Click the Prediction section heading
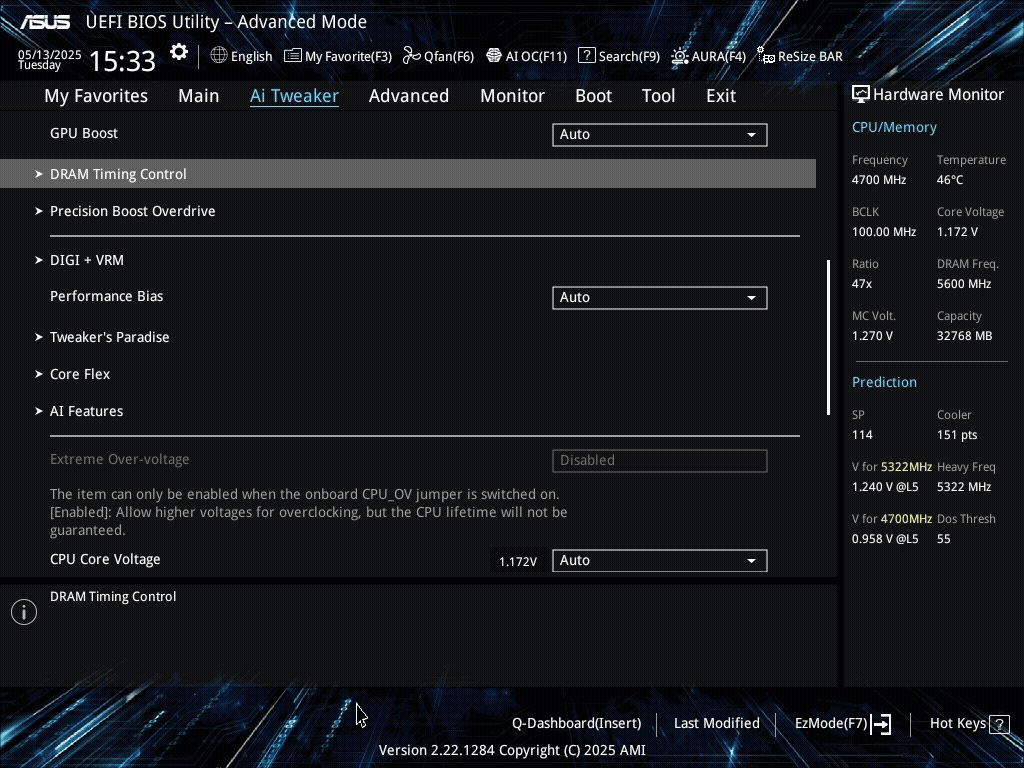 point(884,382)
